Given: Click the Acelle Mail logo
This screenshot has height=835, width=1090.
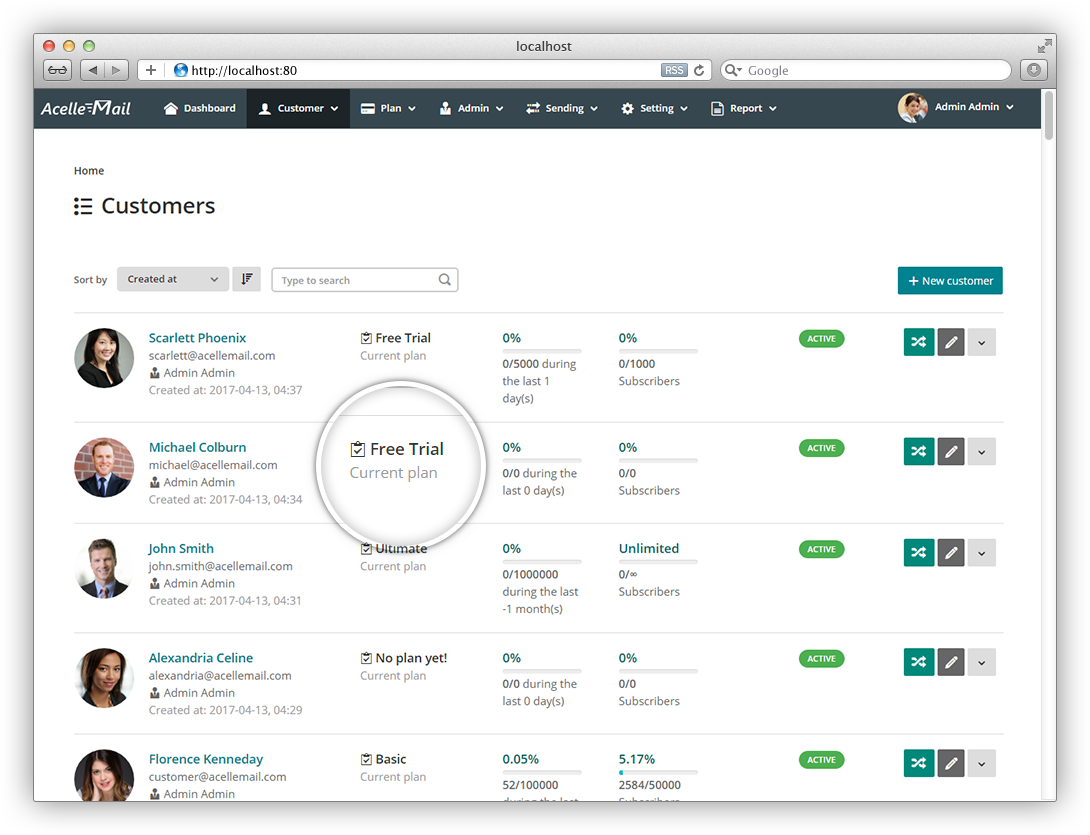Looking at the screenshot, I should pos(85,107).
